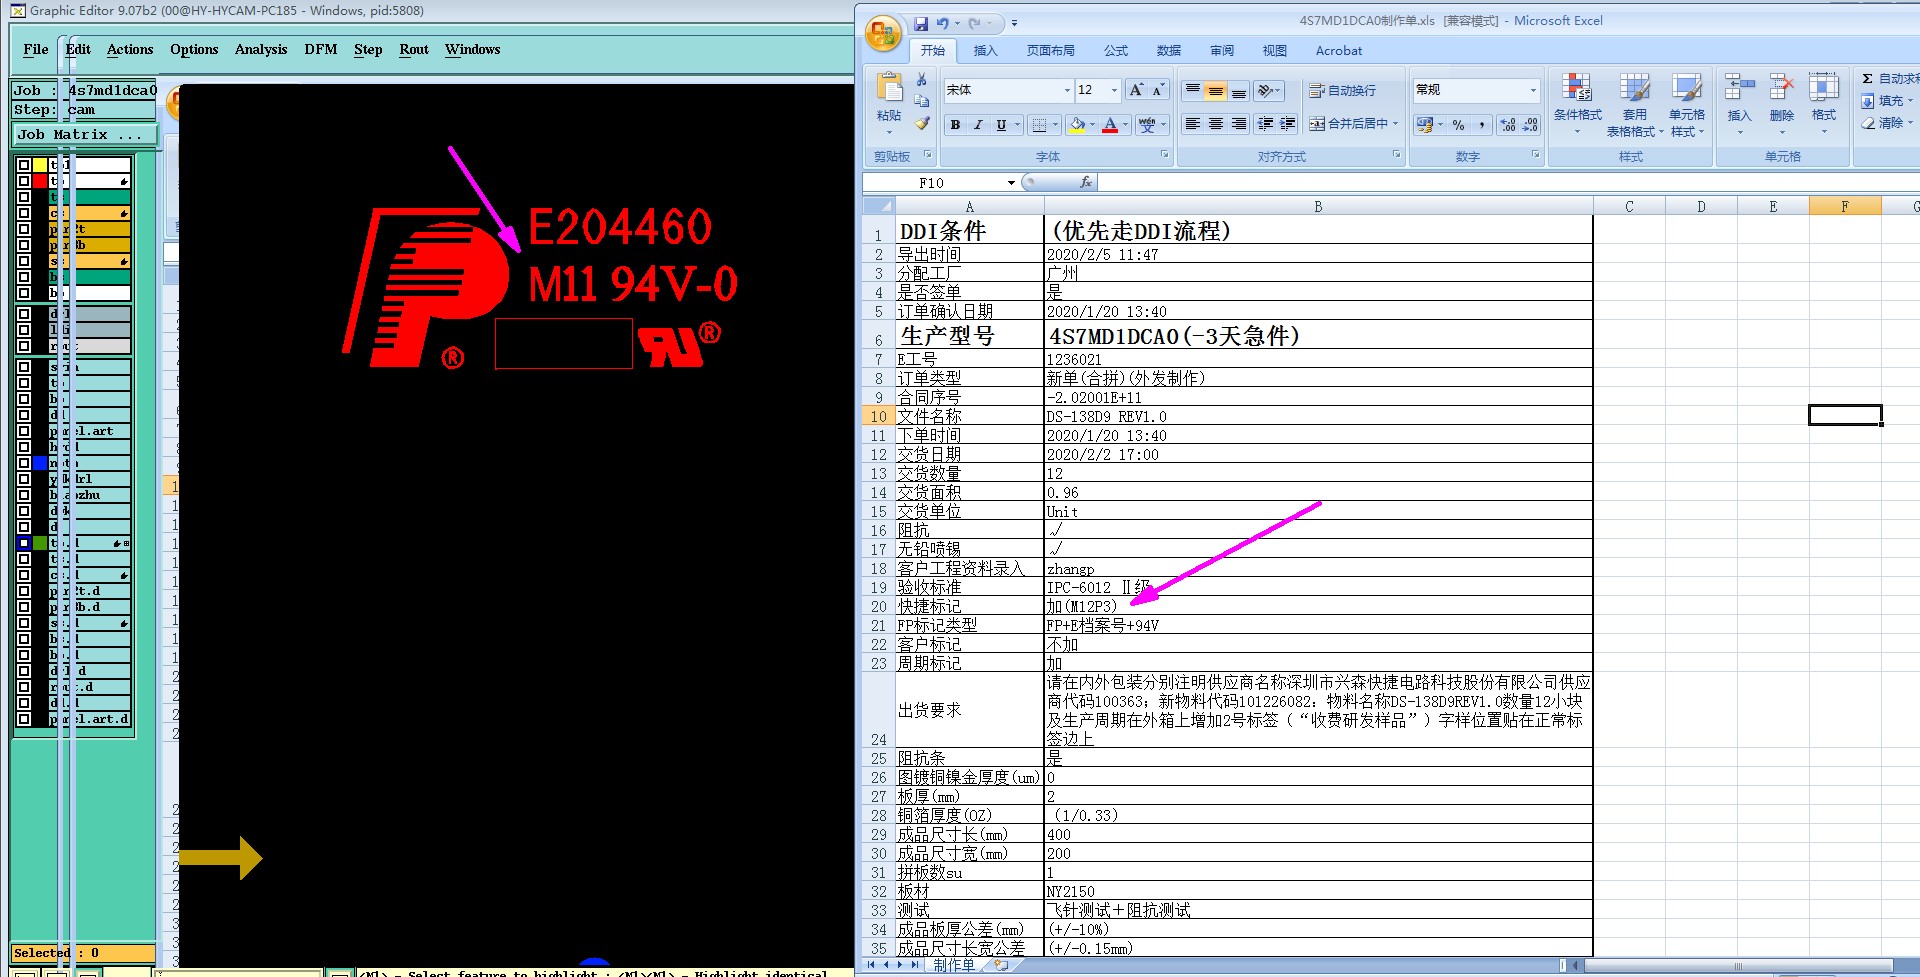Increase decimal places
1920x977 pixels.
pos(1508,125)
